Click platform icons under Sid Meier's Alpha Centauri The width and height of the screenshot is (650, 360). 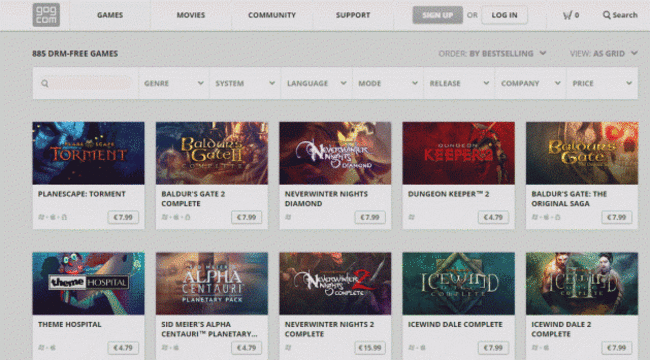pos(170,348)
